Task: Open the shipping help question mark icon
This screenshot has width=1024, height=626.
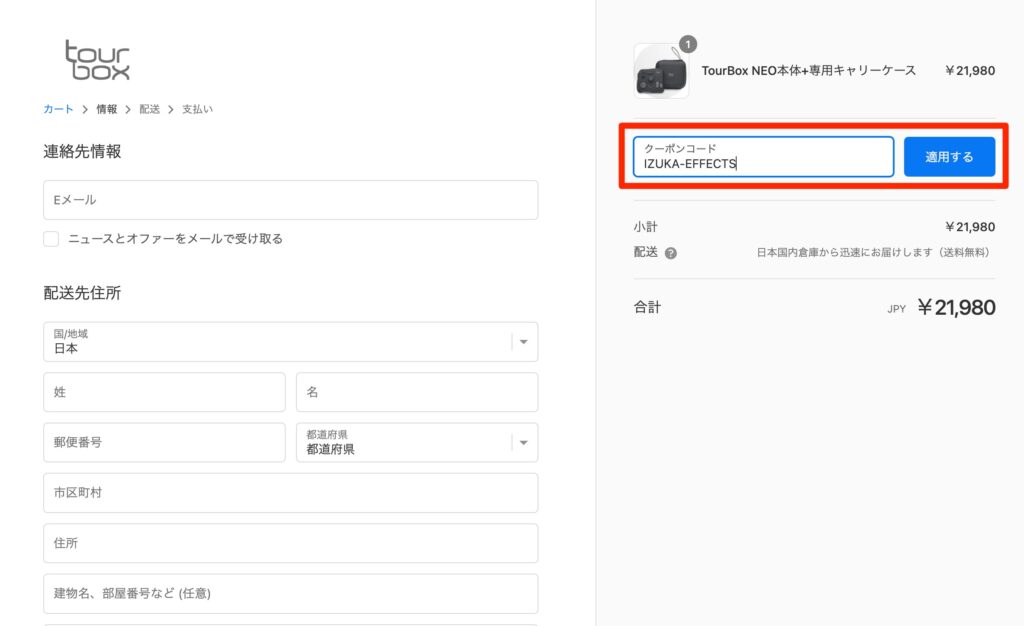Action: tap(670, 253)
